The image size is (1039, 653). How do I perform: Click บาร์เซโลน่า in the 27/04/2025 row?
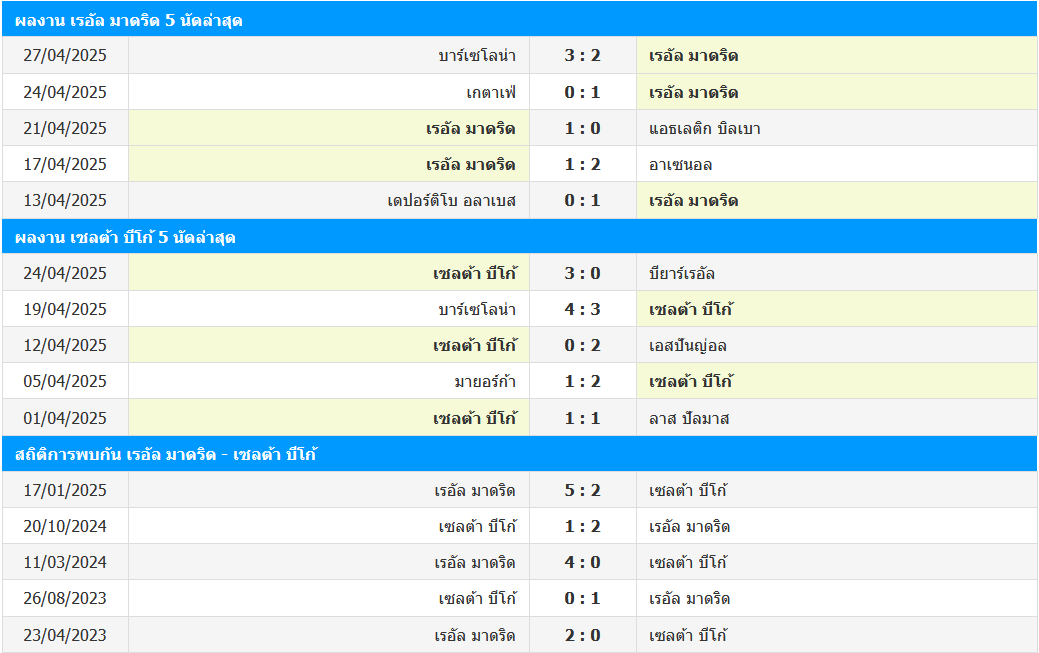click(x=477, y=56)
